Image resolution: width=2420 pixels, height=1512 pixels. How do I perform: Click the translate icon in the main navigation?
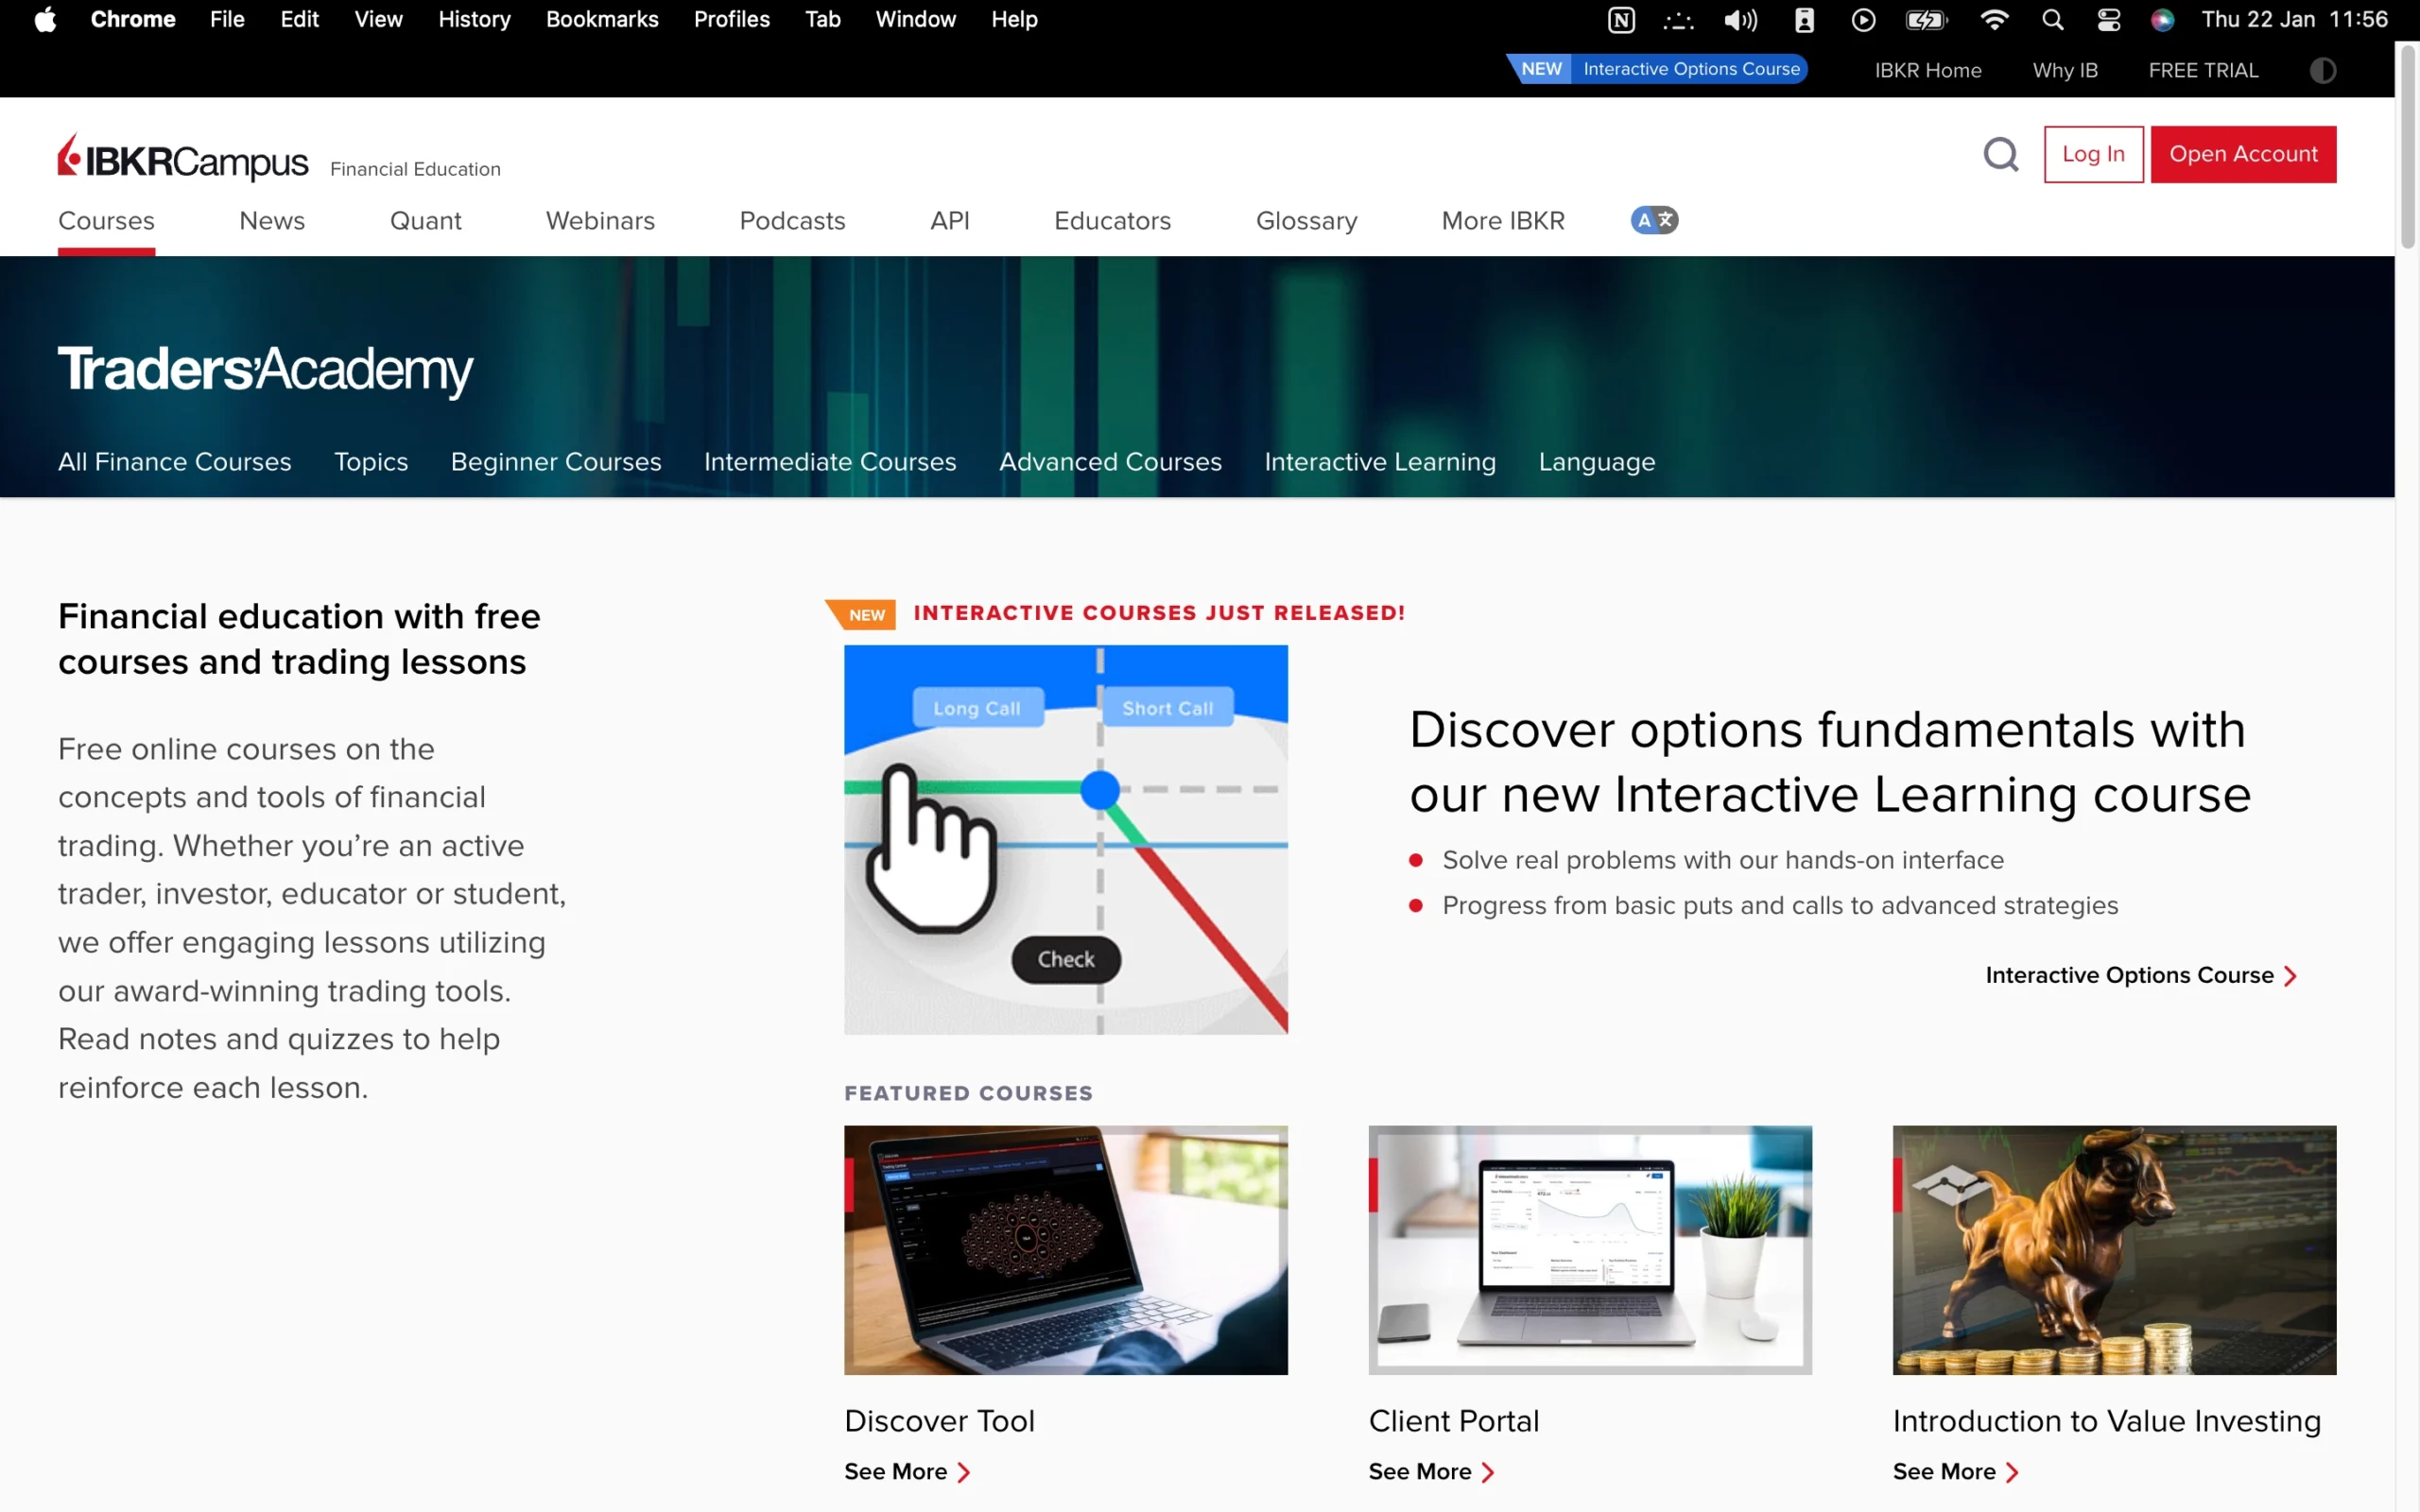(1653, 220)
